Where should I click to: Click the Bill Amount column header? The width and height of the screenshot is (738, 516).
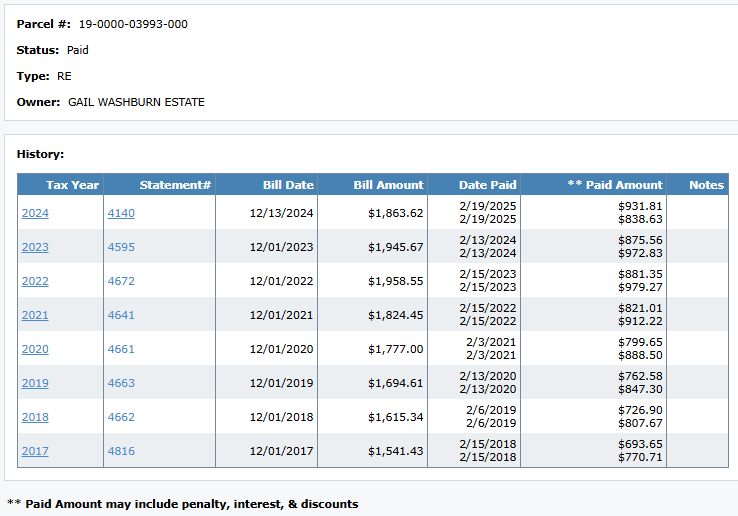(x=388, y=185)
